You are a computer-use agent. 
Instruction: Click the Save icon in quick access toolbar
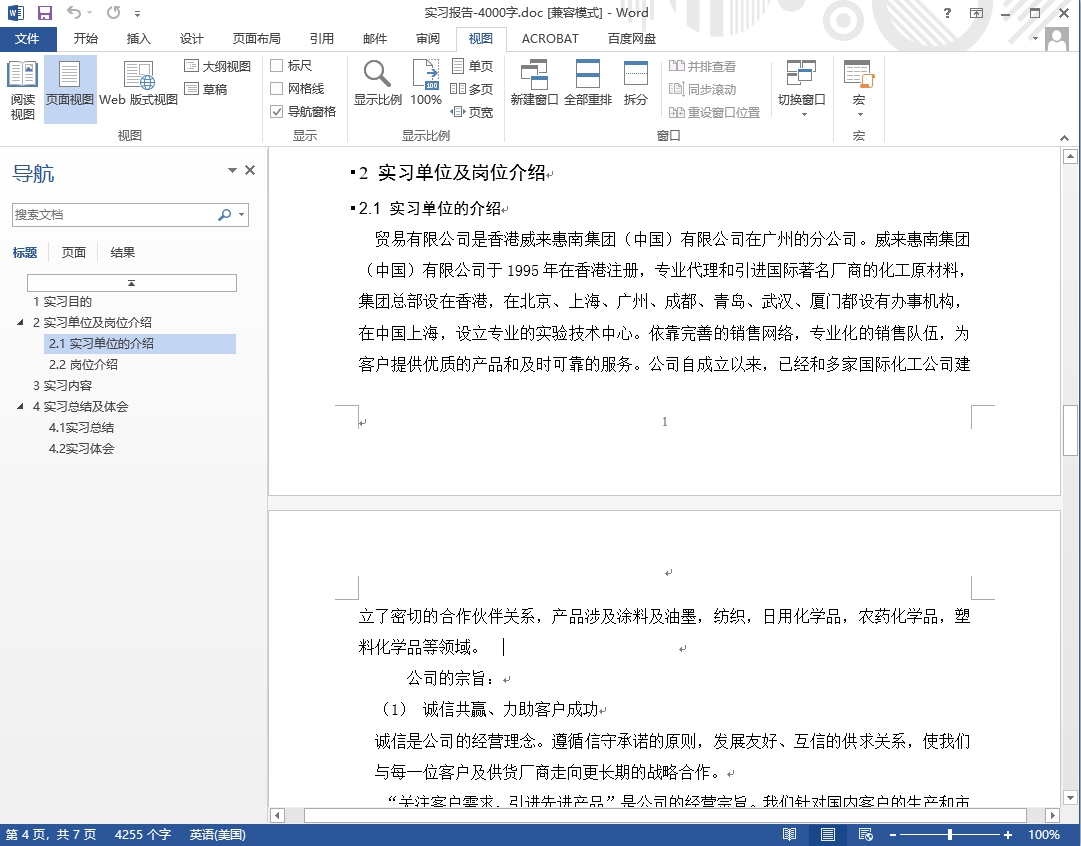[x=45, y=13]
